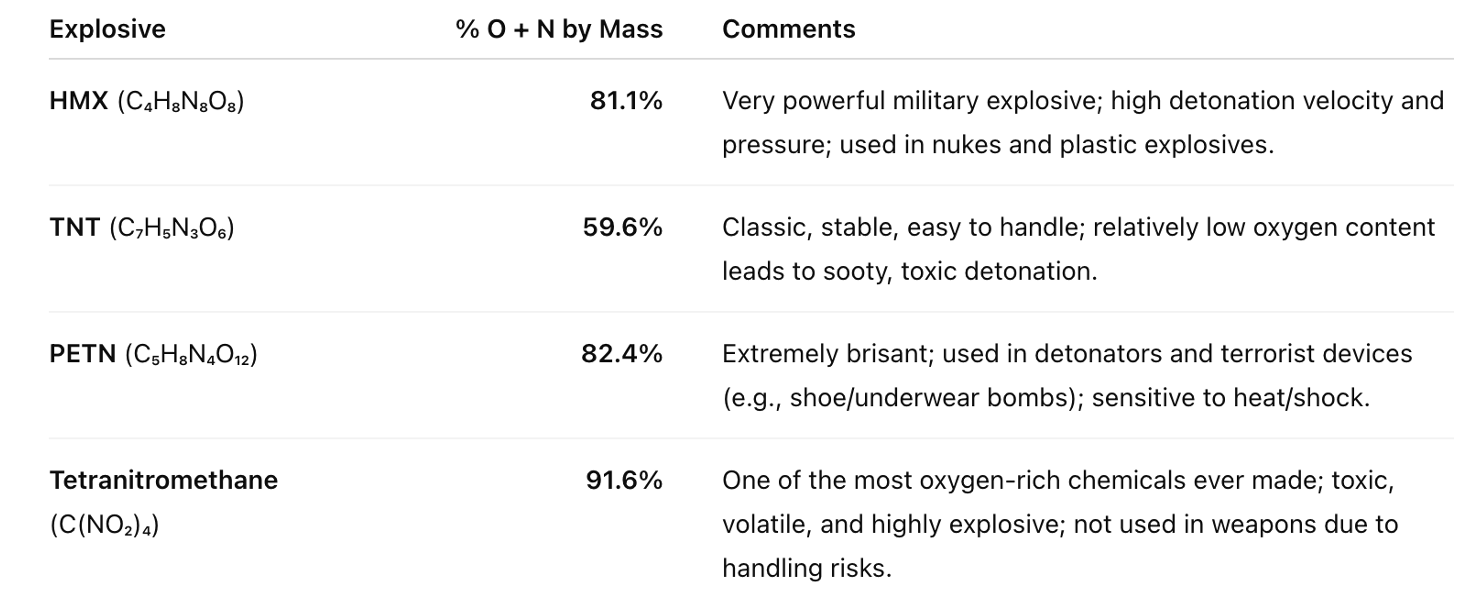Click the words 'handling risks.' in last row
The width and height of the screenshot is (1458, 590).
tap(805, 568)
